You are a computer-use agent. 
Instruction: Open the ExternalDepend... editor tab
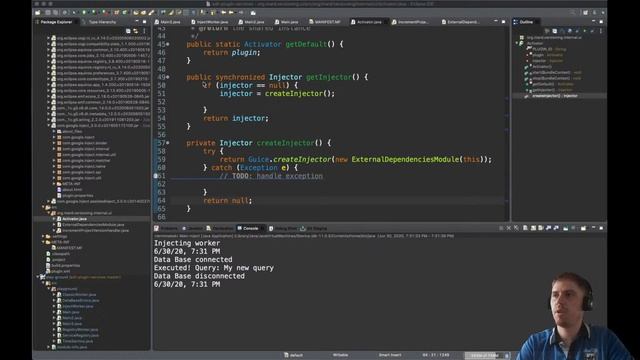tap(460, 22)
